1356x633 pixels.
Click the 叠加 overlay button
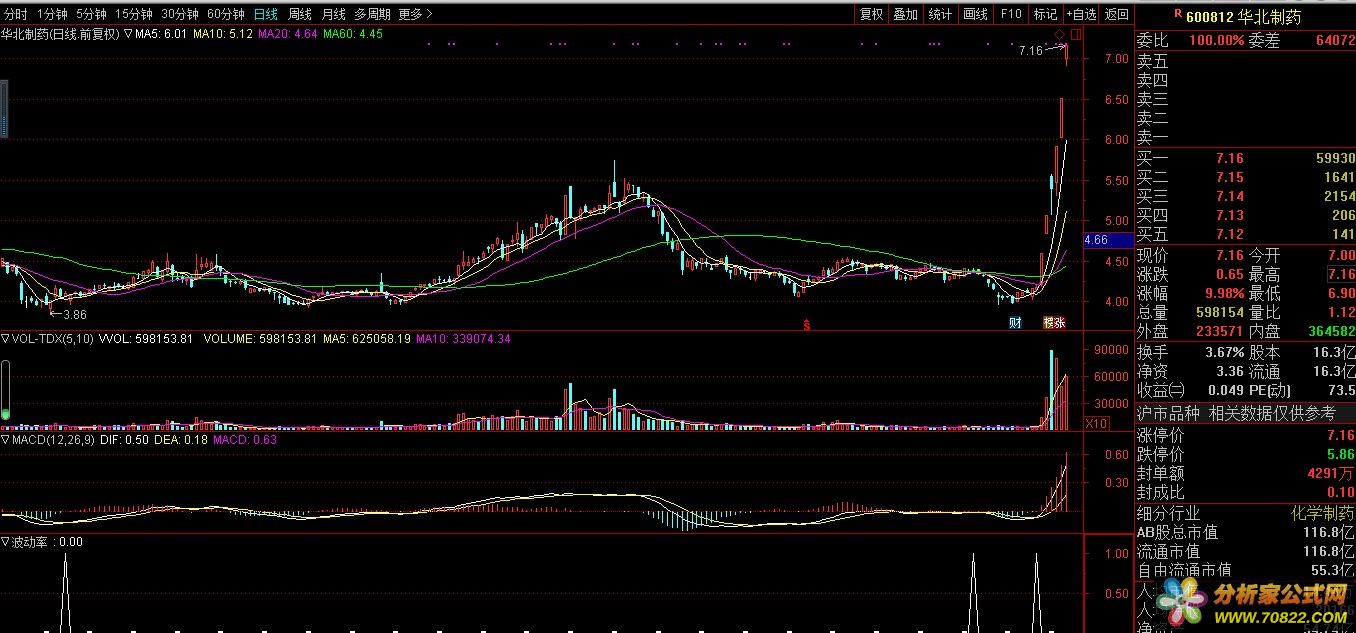pos(906,14)
